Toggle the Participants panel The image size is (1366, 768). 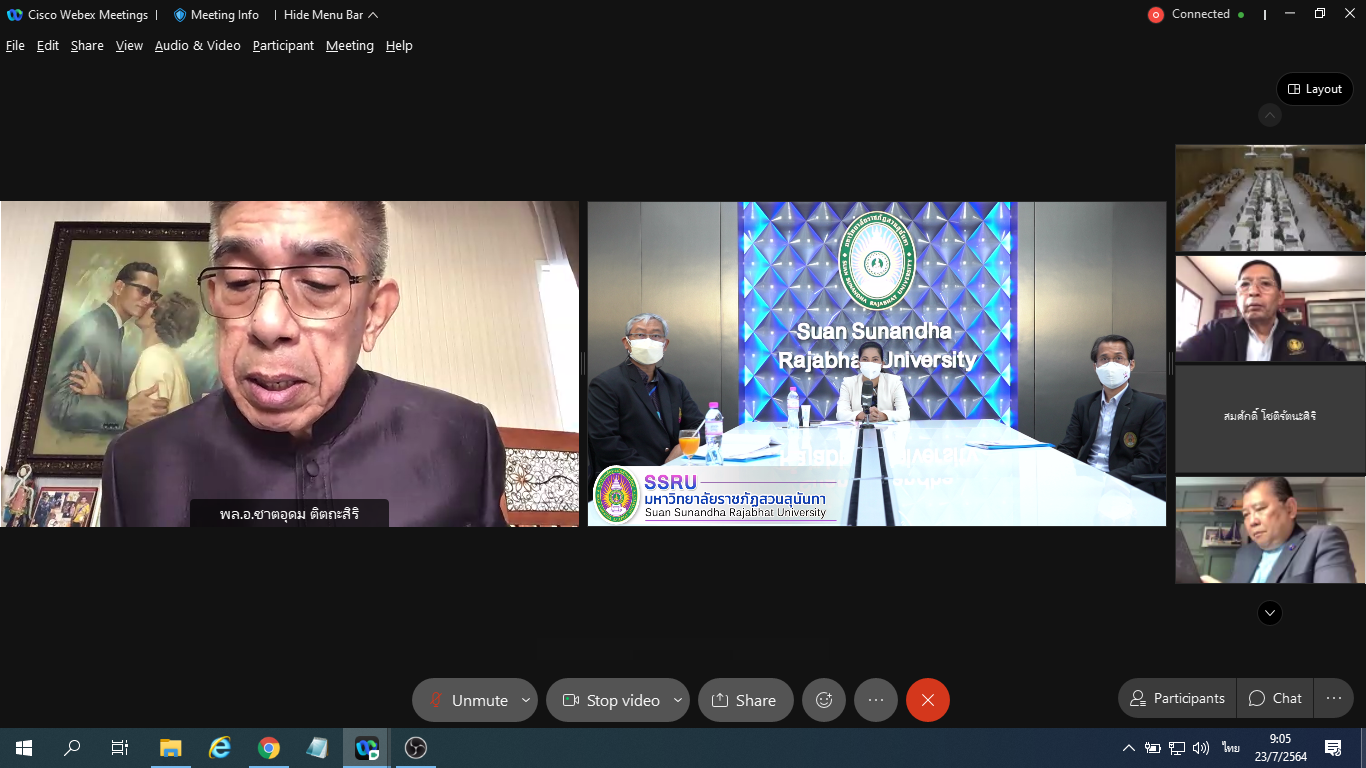pyautogui.click(x=1177, y=698)
